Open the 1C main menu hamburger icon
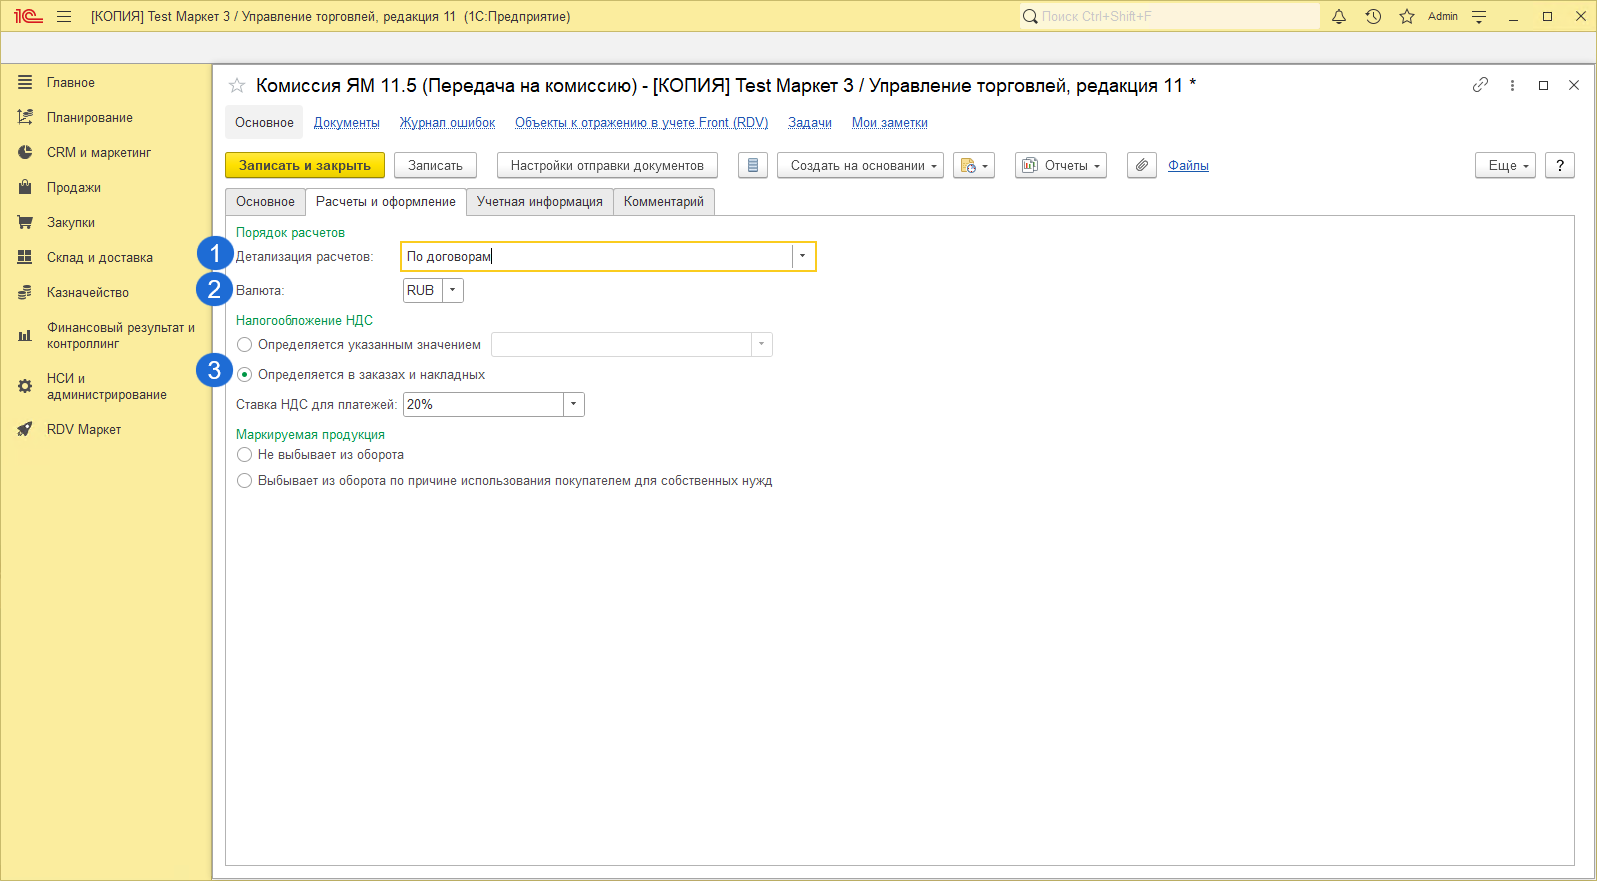Image resolution: width=1597 pixels, height=881 pixels. [64, 16]
